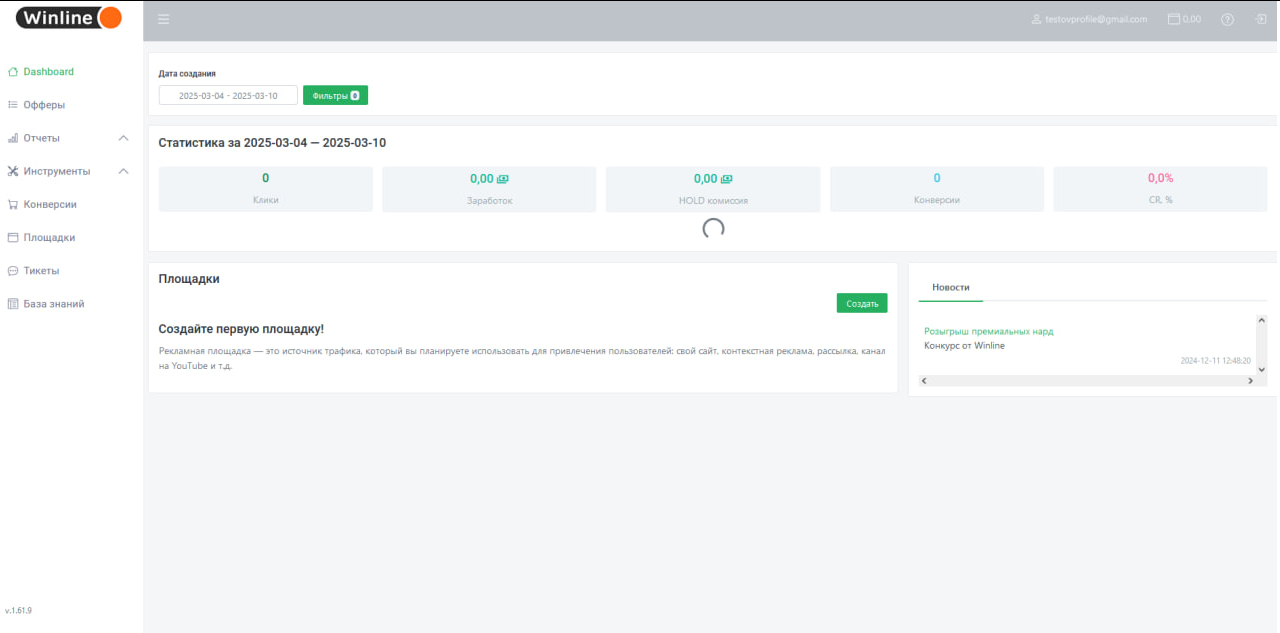Click the Dashboard home icon in sidebar
Screen dimensions: 1280x633
tap(13, 72)
